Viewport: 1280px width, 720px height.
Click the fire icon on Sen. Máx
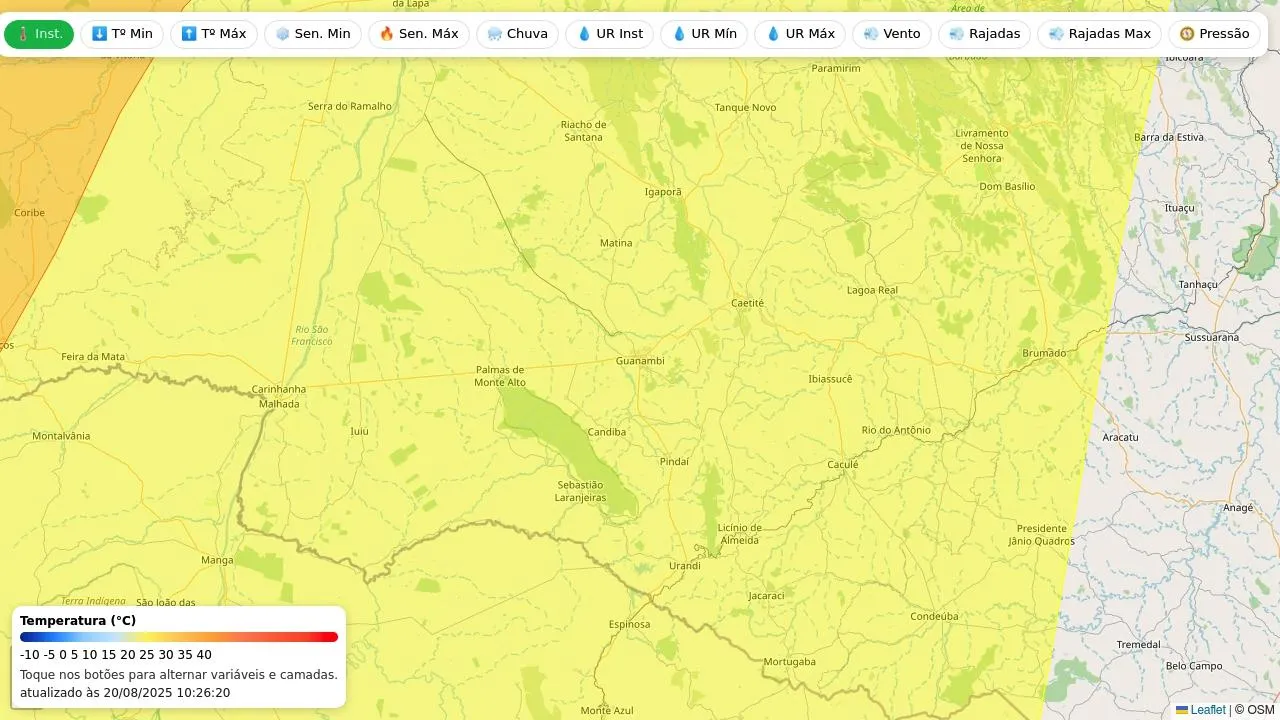tap(387, 34)
